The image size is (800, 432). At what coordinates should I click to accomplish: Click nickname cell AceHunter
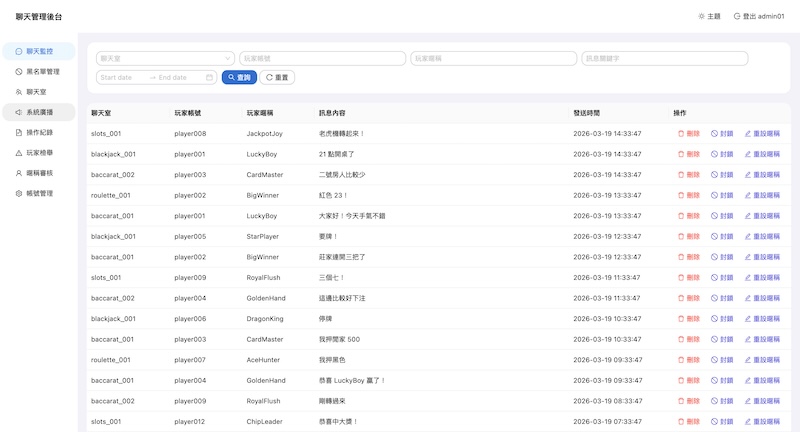[x=263, y=360]
